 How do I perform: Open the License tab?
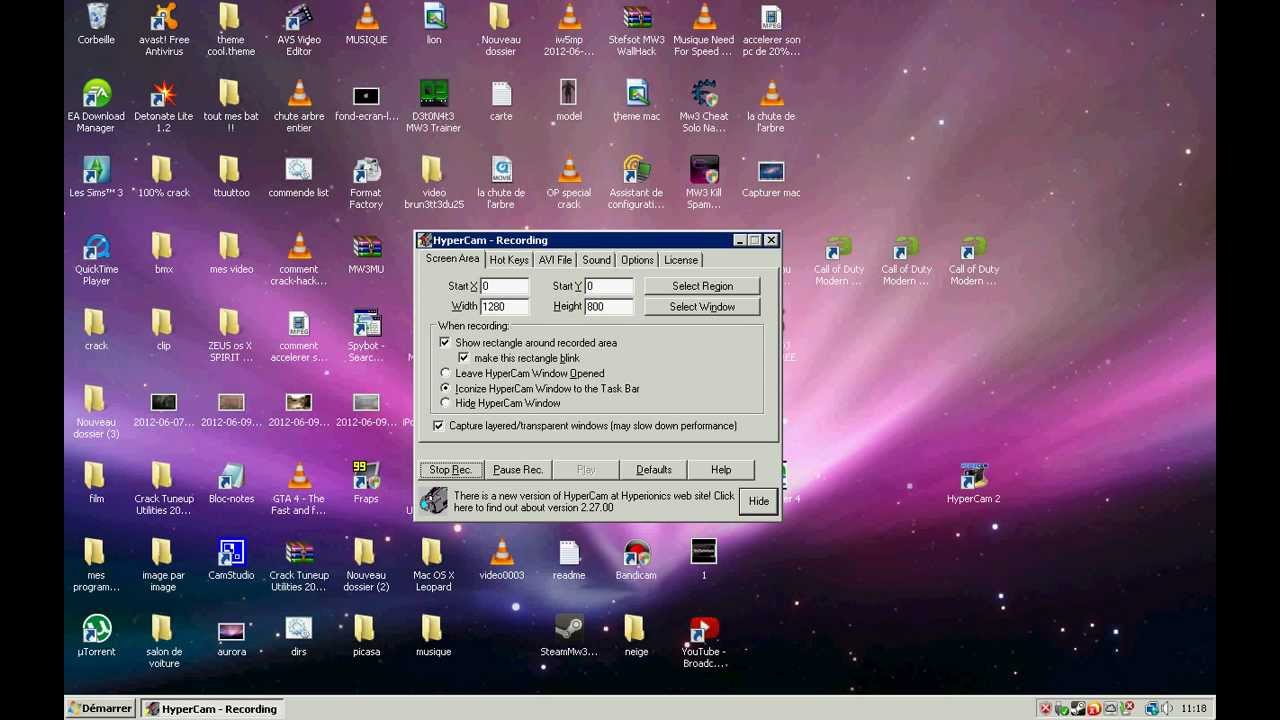point(681,260)
